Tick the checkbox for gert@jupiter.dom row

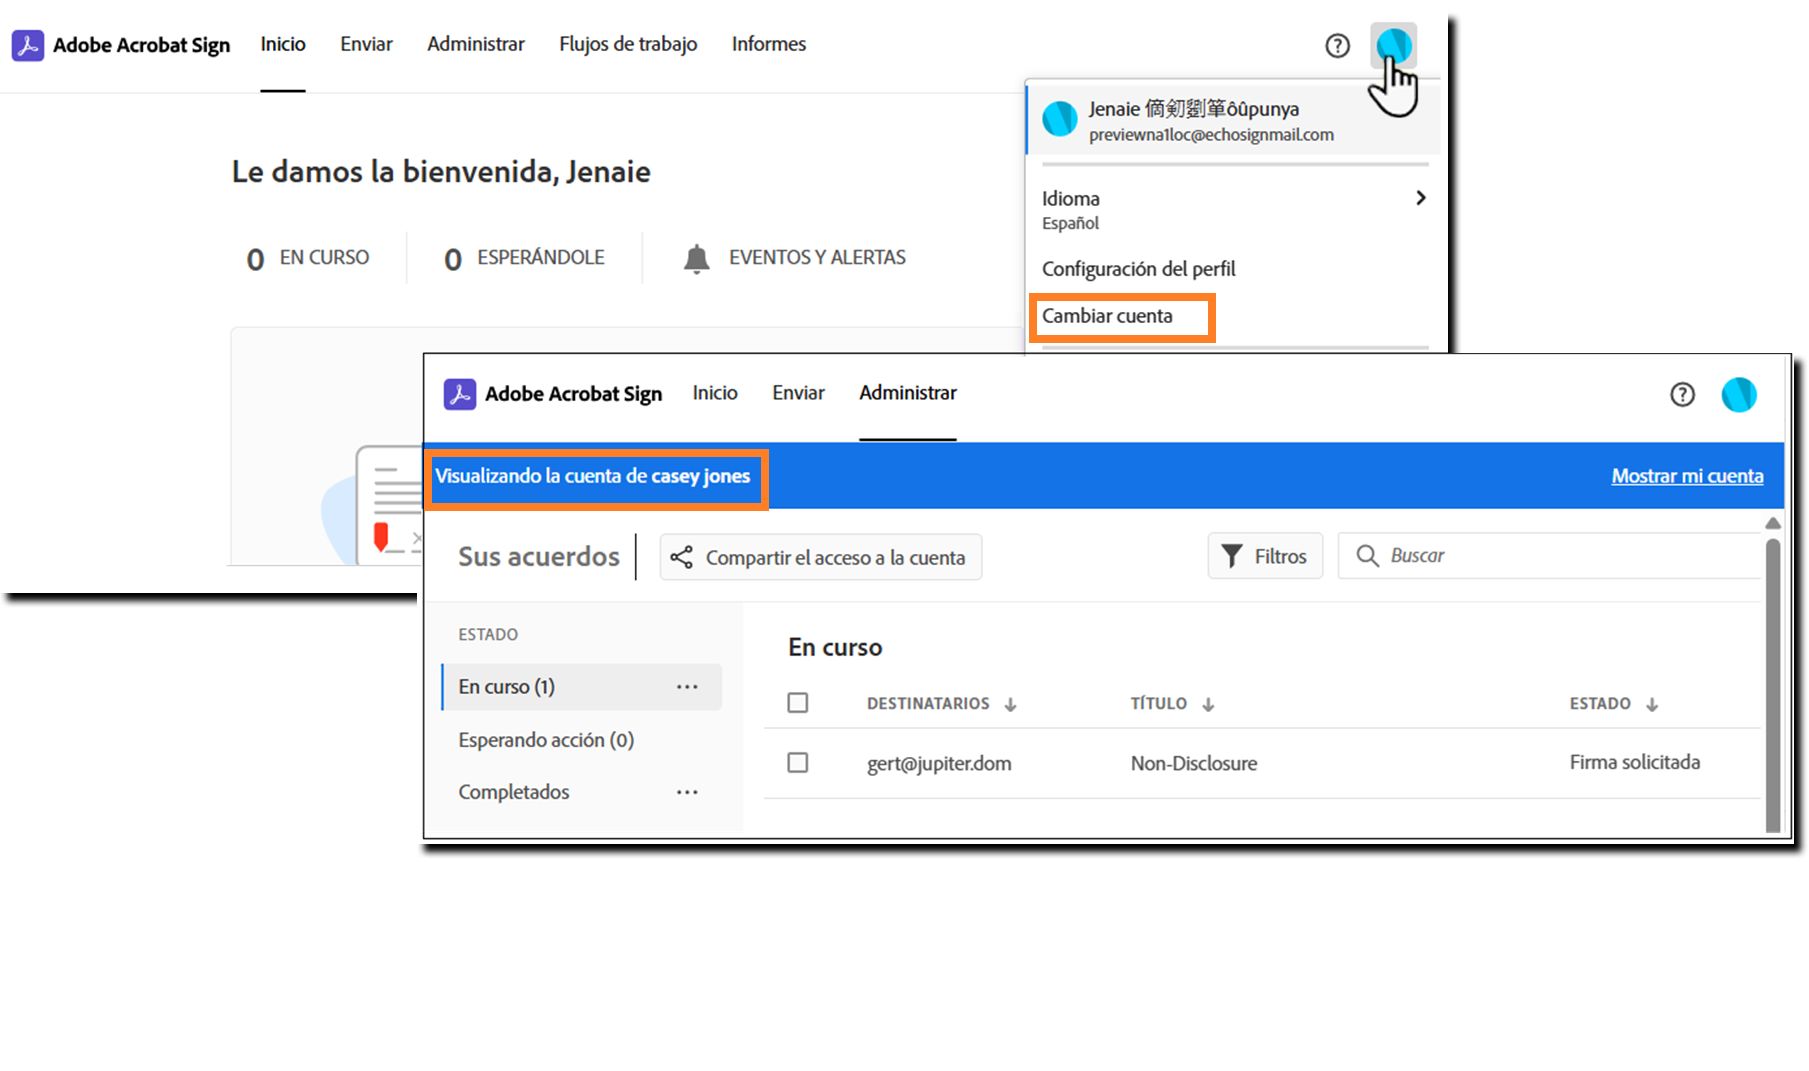(798, 763)
